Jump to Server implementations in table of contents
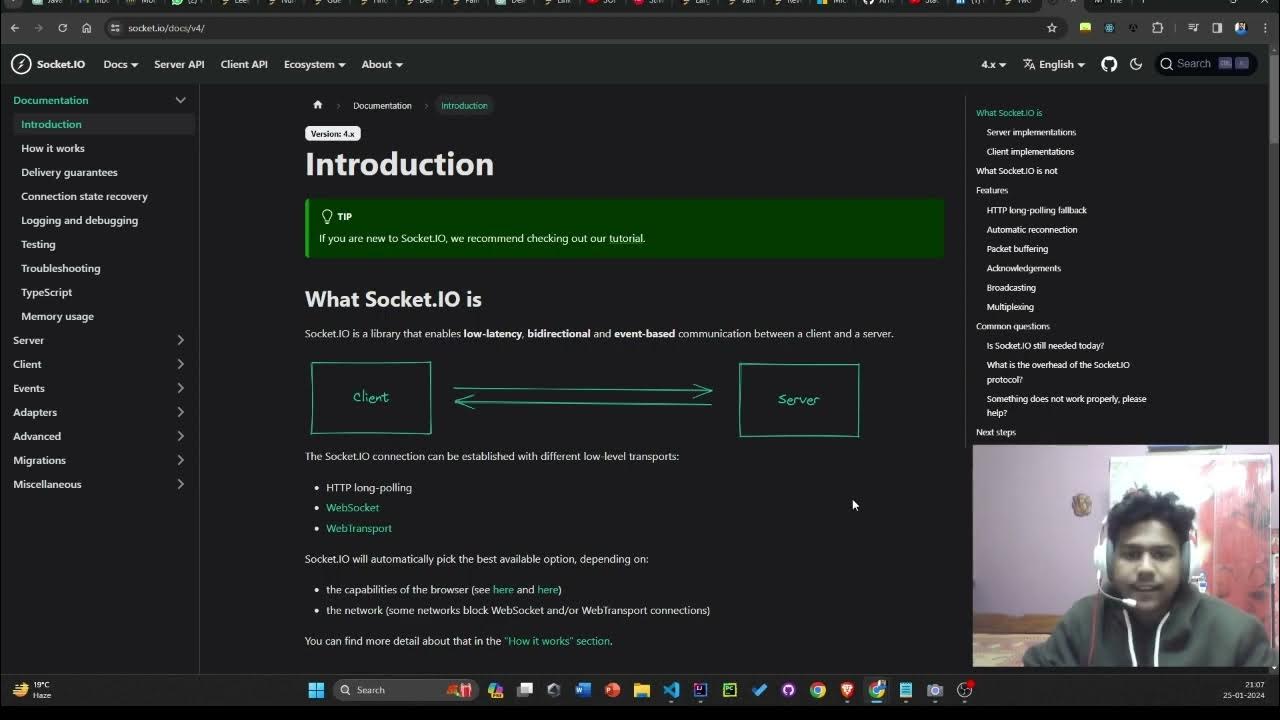This screenshot has height=720, width=1280. point(1031,132)
